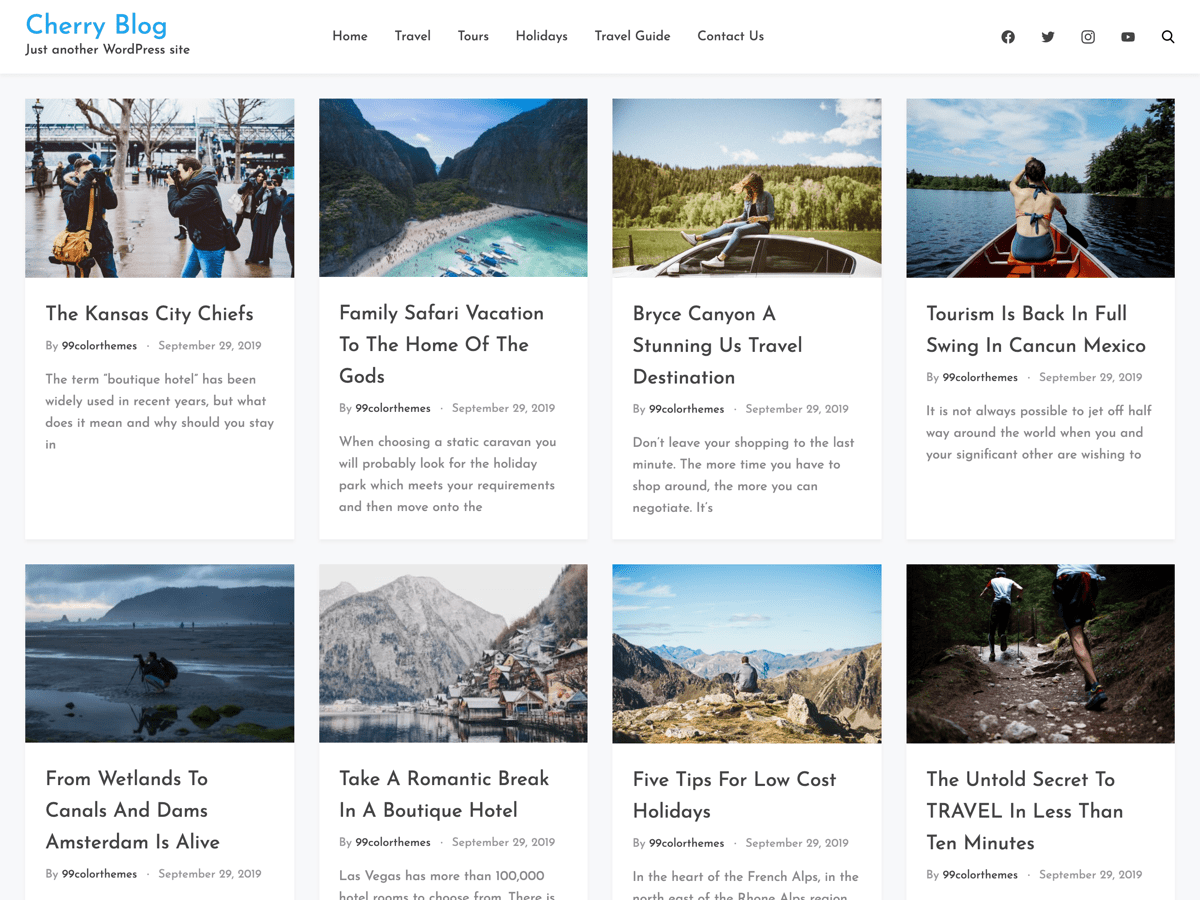Viewport: 1200px width, 900px height.
Task: Open the YouTube social icon
Action: (x=1127, y=36)
